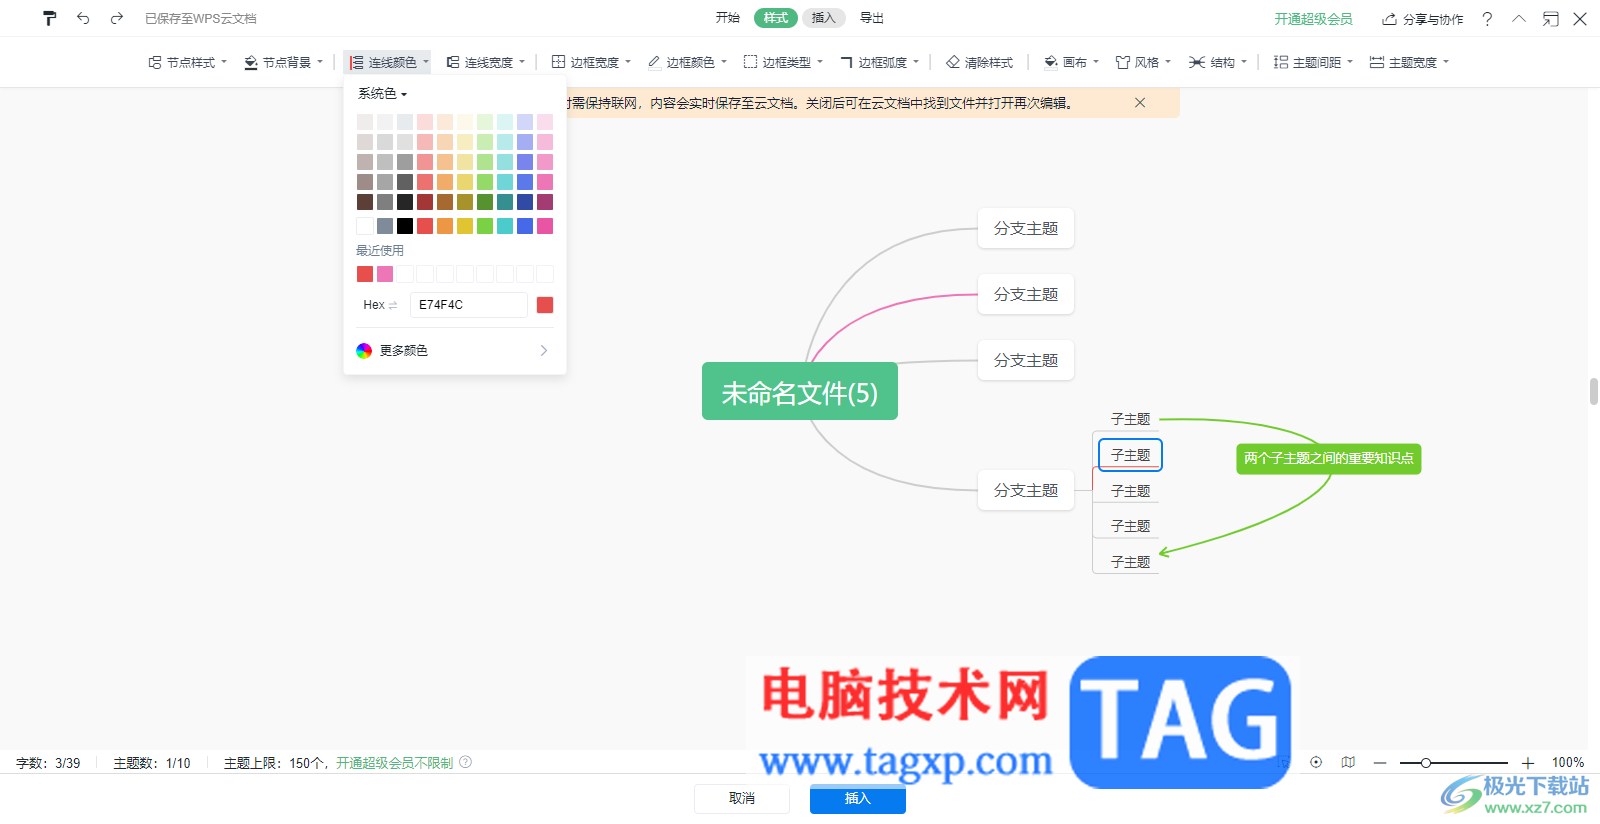The width and height of the screenshot is (1600, 824).
Task: Switch to the 插入 tab at top
Action: click(x=824, y=18)
